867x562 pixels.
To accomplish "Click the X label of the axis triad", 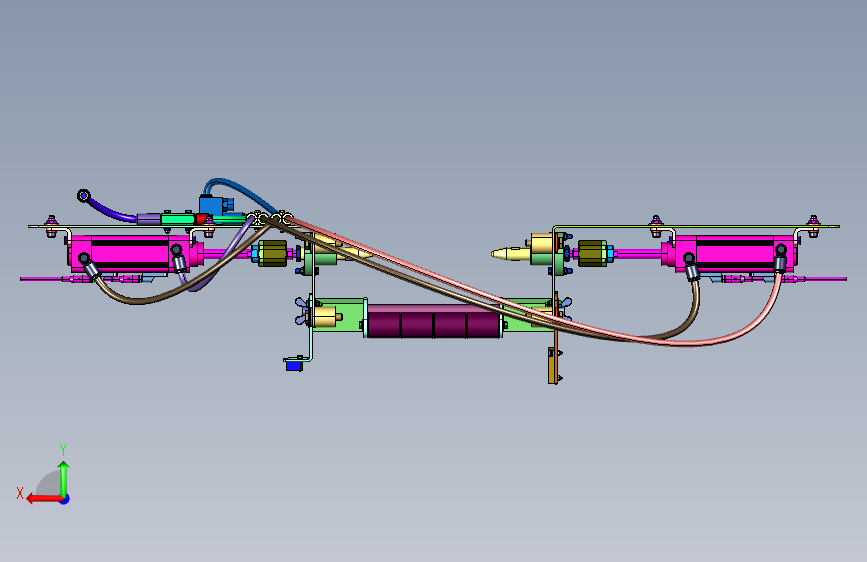I will pyautogui.click(x=20, y=493).
